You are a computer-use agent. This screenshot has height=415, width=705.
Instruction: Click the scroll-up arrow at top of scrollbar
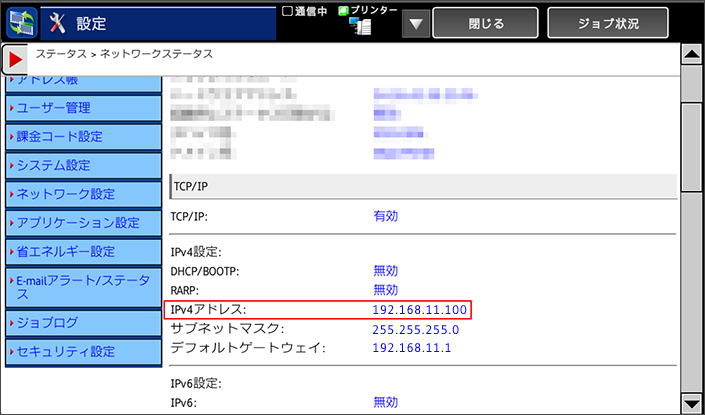690,57
